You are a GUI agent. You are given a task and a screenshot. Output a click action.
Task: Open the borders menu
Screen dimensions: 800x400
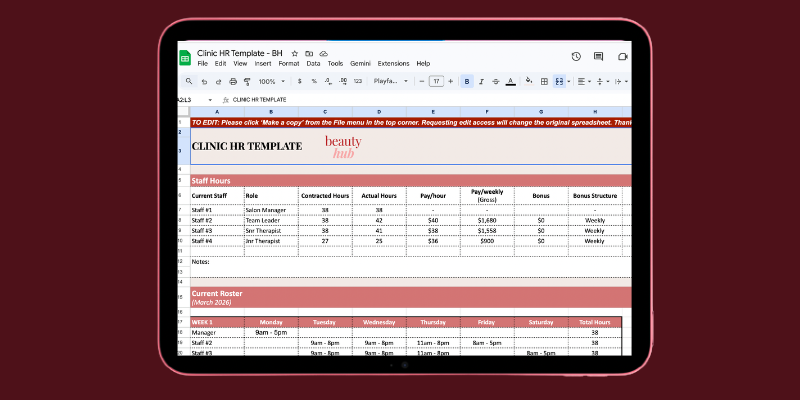click(x=544, y=82)
